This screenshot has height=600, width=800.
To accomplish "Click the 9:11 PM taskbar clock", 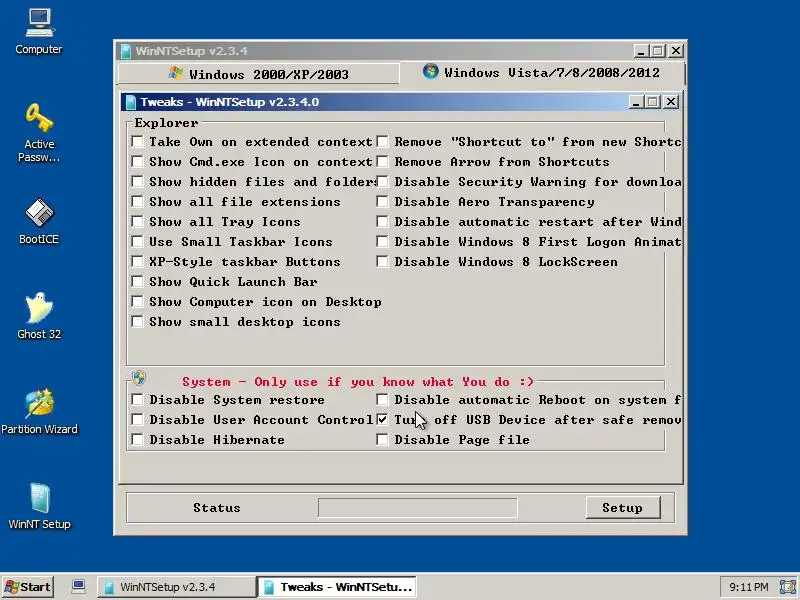I will coord(748,587).
